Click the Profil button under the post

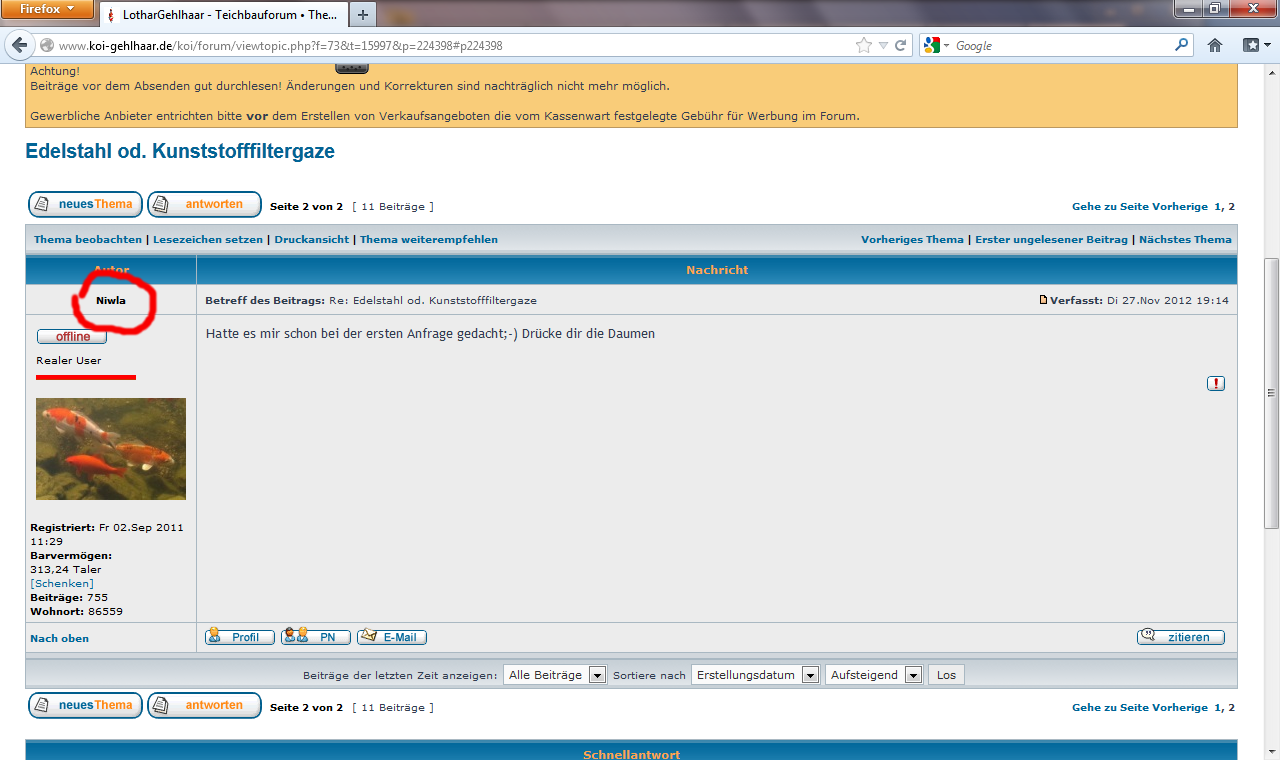click(x=240, y=637)
